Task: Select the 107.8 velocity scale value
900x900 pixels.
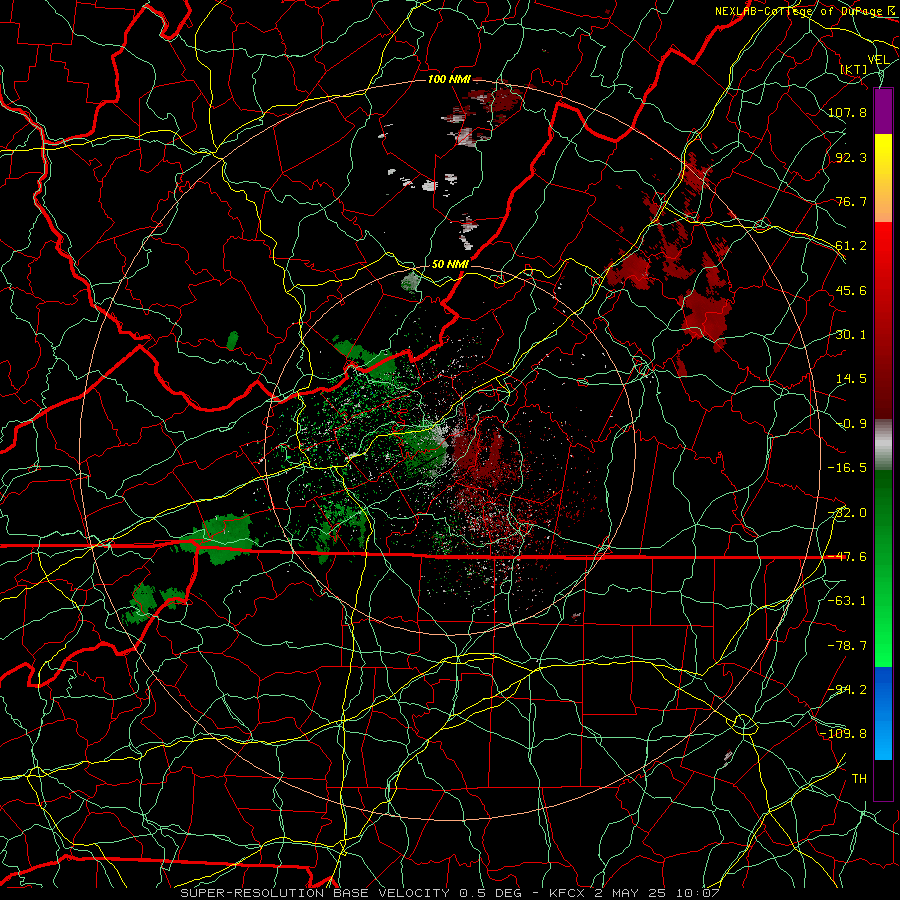Action: (x=847, y=112)
